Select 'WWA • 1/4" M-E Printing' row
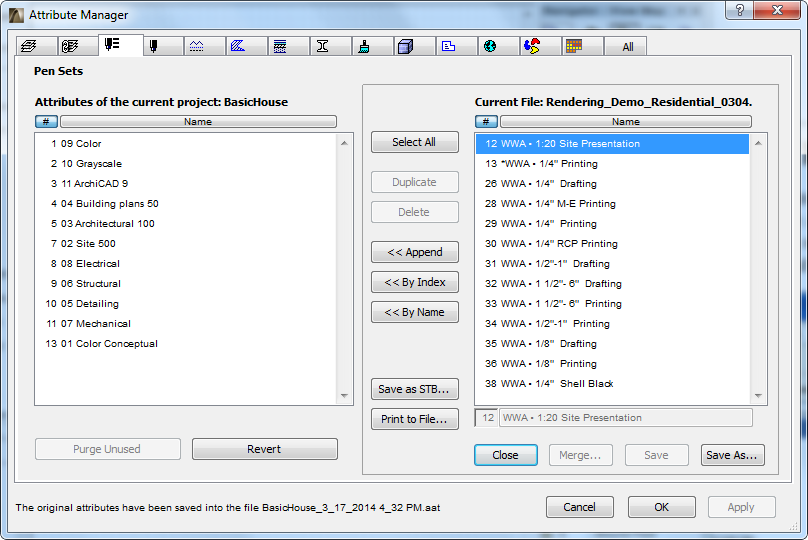Image resolution: width=808 pixels, height=540 pixels. click(x=612, y=204)
